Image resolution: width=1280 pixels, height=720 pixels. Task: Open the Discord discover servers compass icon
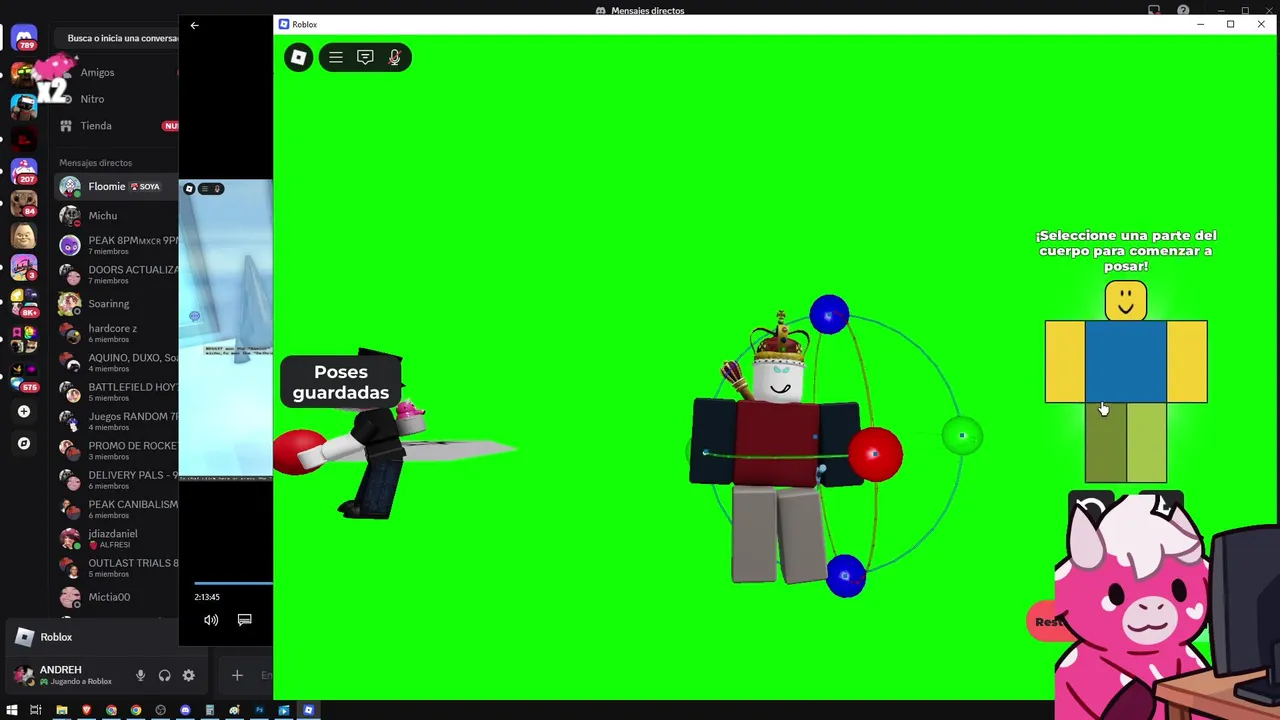coord(24,443)
